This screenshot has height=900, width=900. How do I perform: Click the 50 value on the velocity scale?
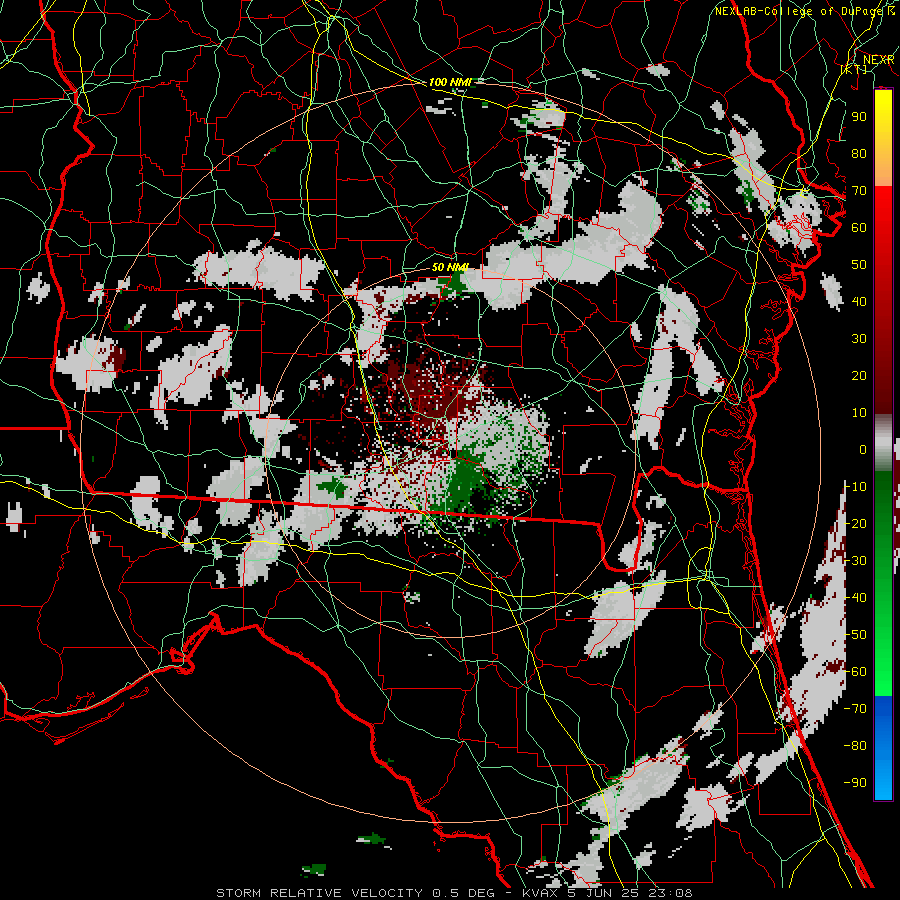pos(859,265)
